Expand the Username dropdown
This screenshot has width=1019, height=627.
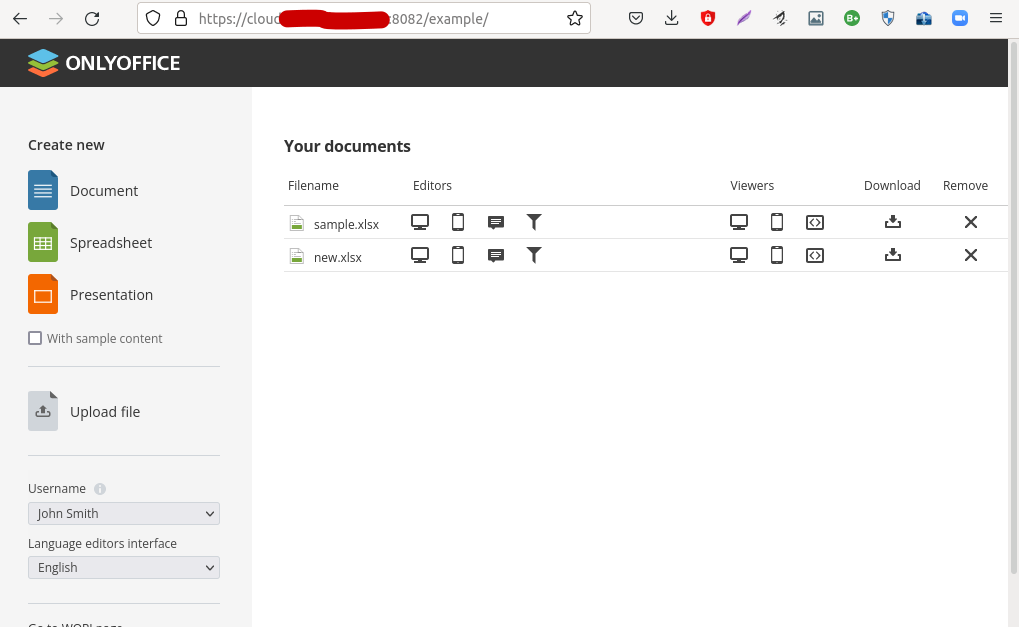point(124,513)
